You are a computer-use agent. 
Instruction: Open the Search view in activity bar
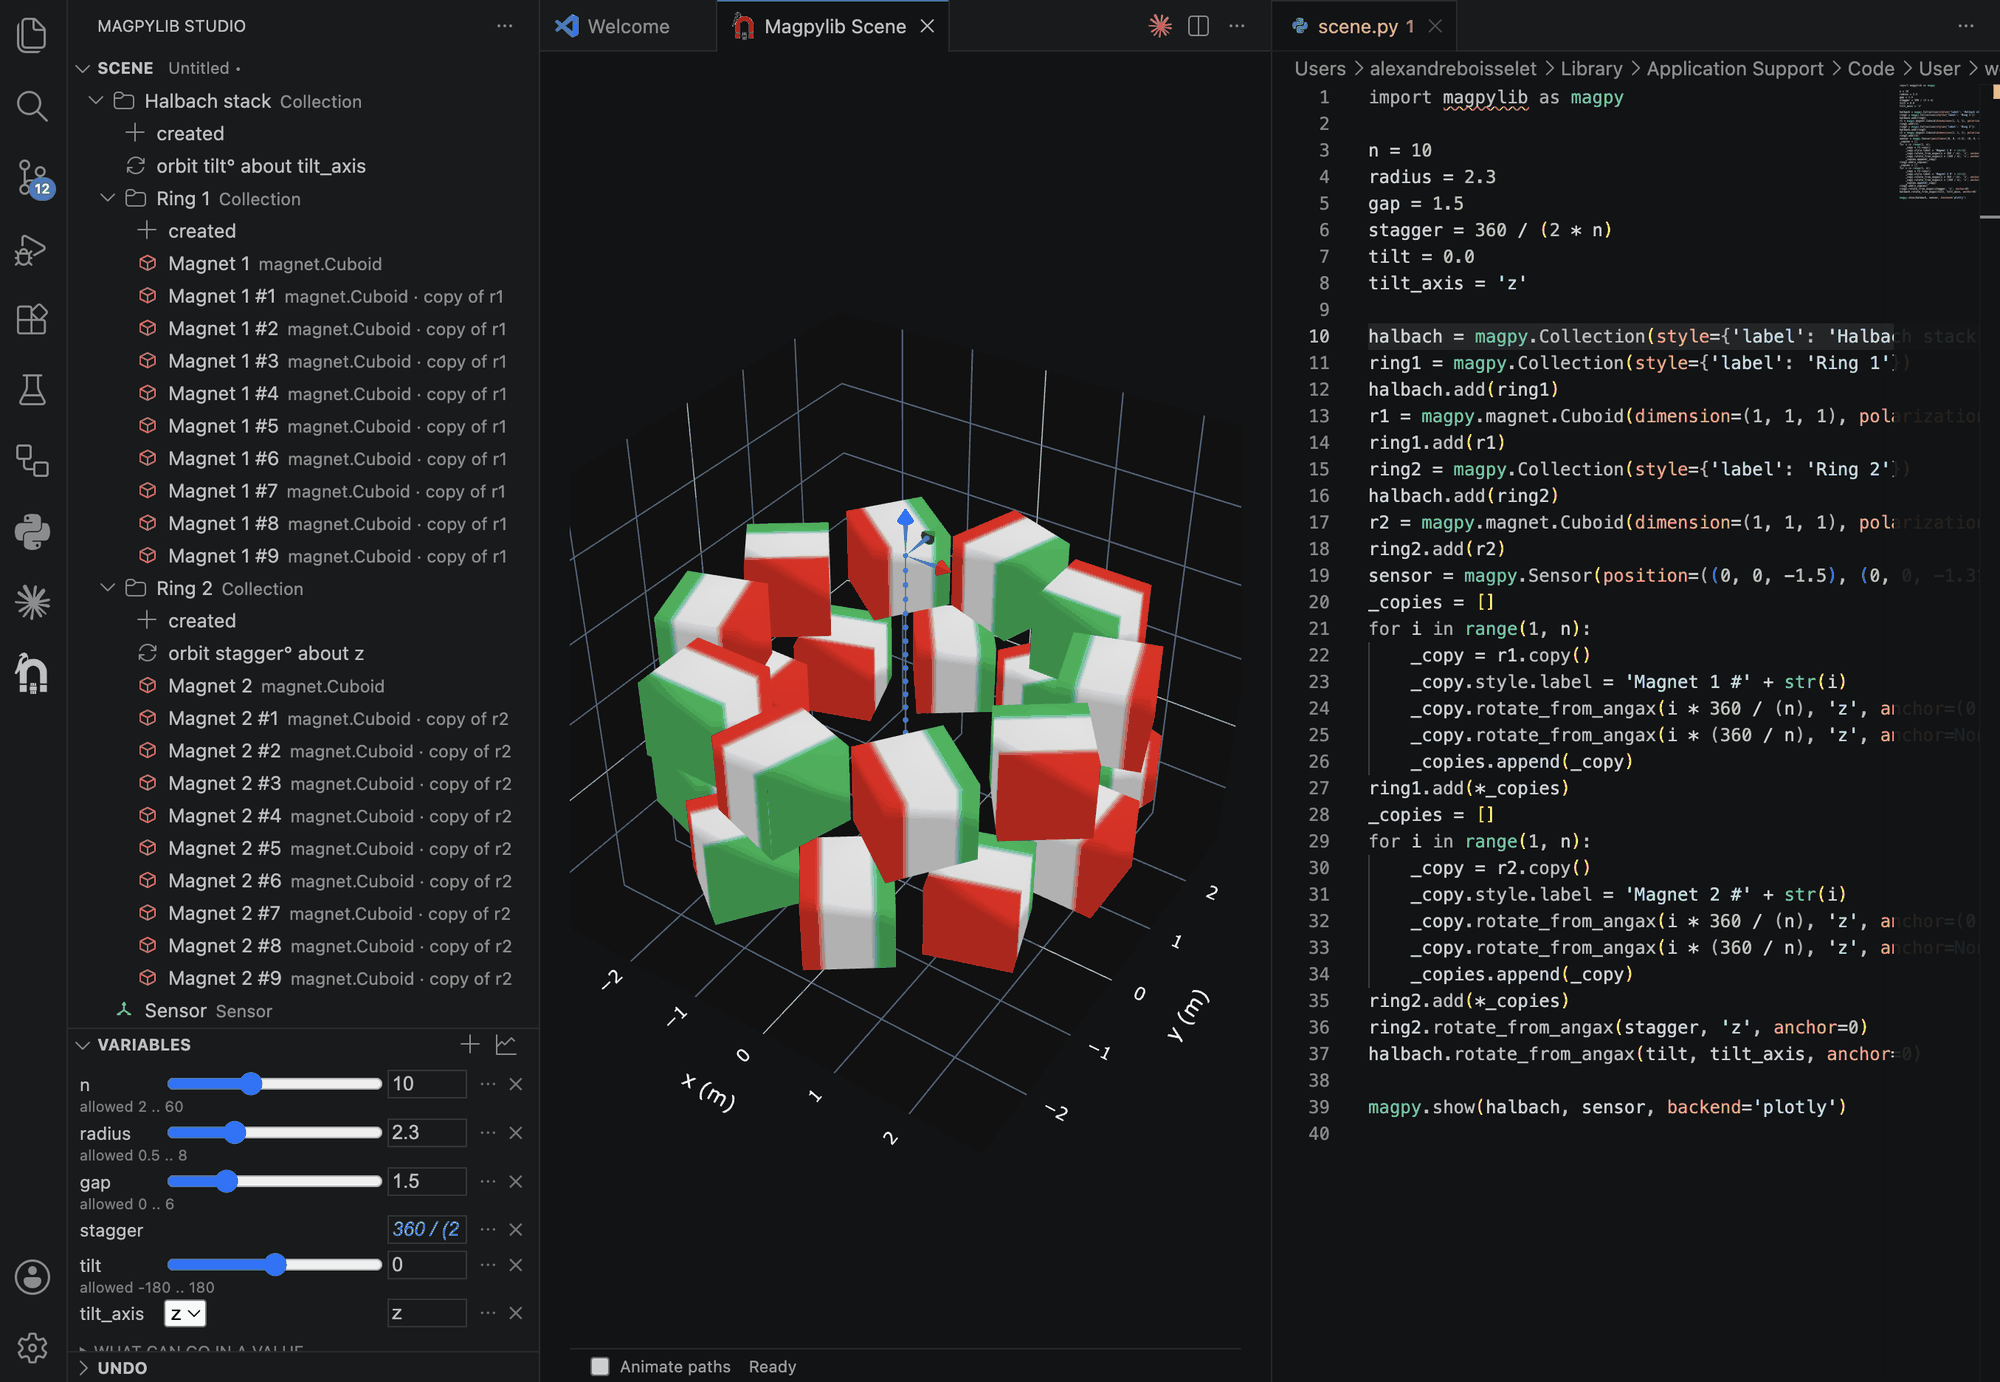32,106
